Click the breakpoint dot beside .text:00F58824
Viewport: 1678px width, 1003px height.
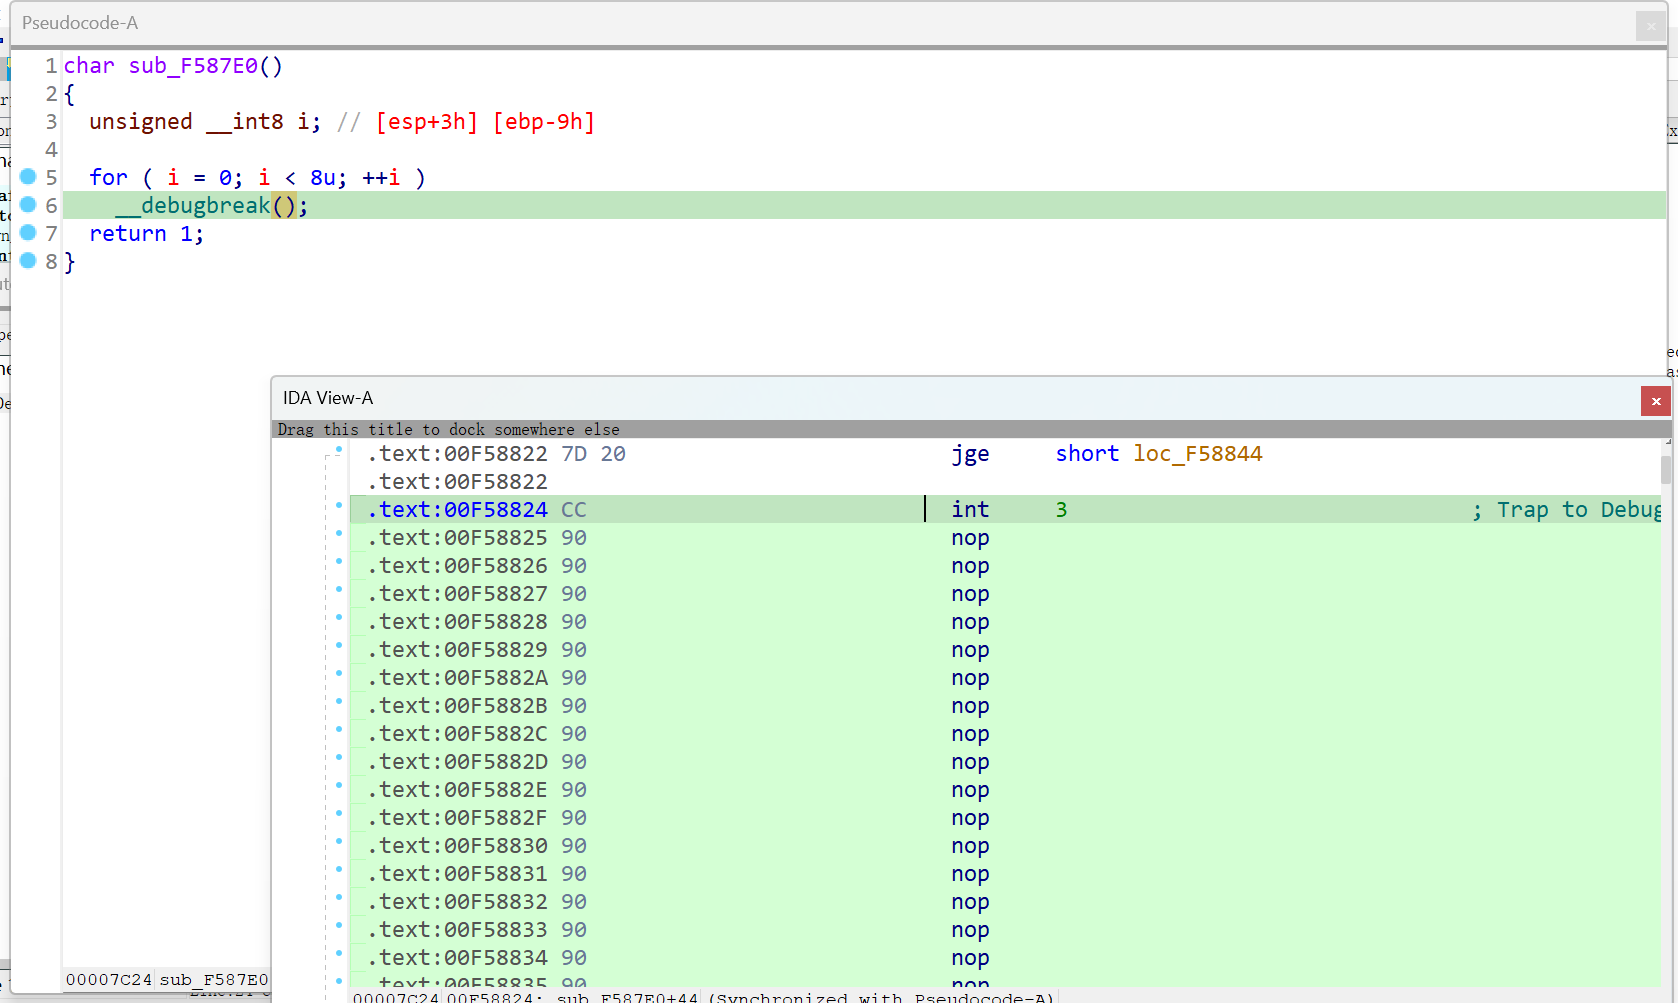click(x=339, y=506)
